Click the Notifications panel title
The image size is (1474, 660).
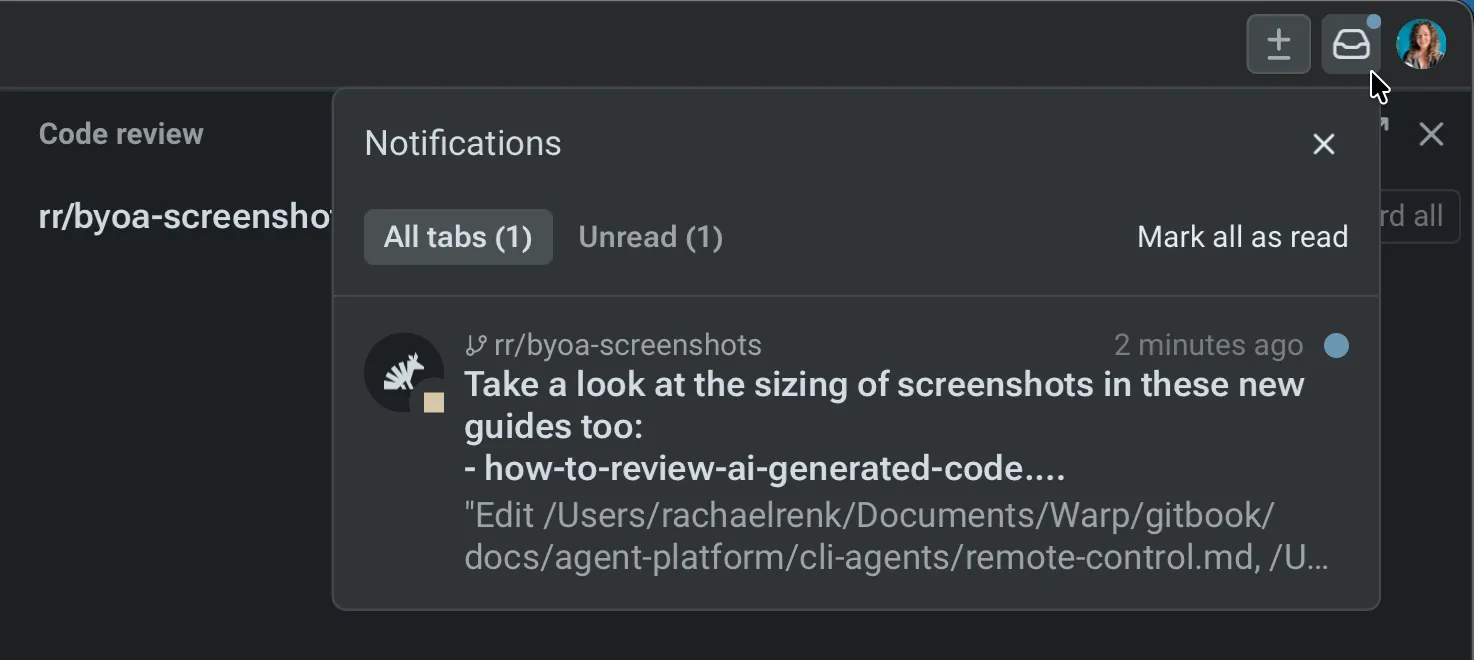click(x=462, y=143)
